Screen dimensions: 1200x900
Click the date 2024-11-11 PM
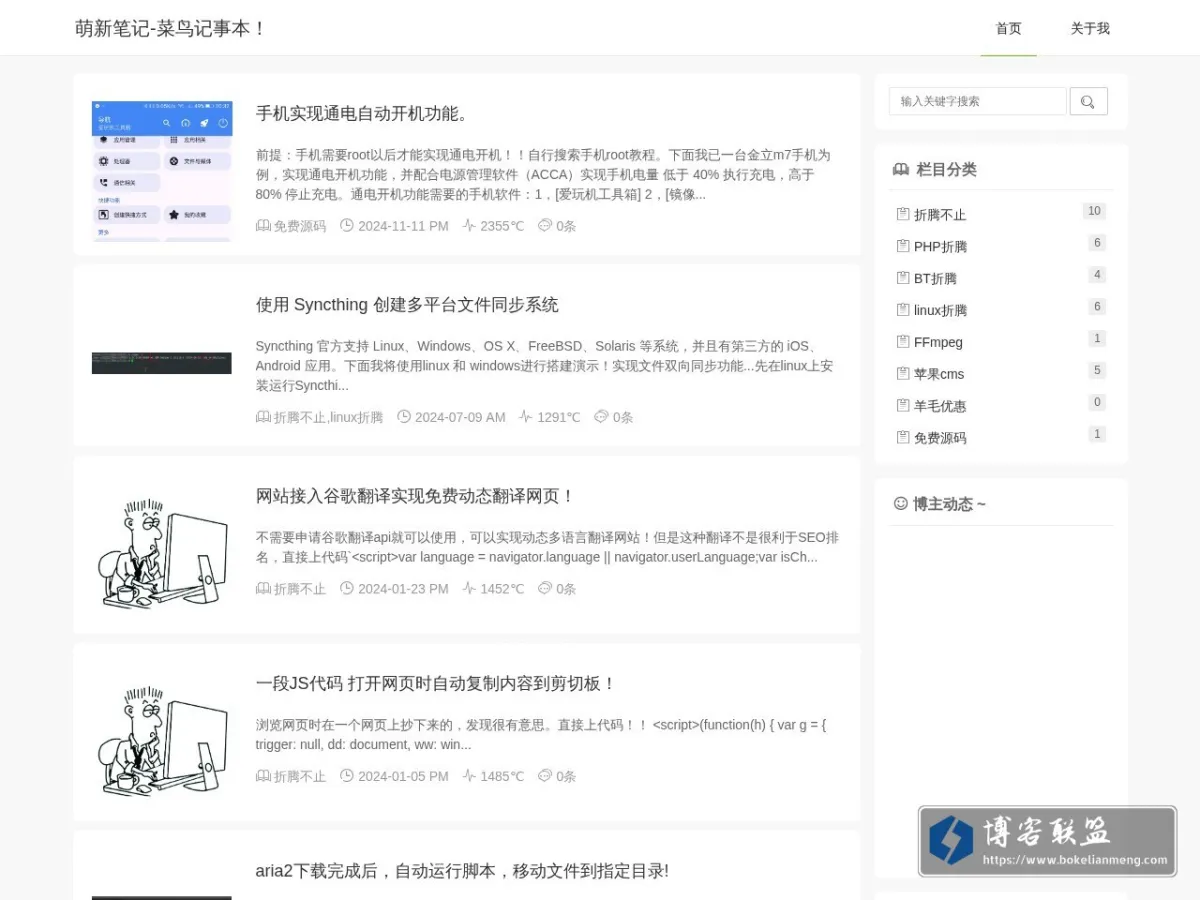pyautogui.click(x=403, y=226)
